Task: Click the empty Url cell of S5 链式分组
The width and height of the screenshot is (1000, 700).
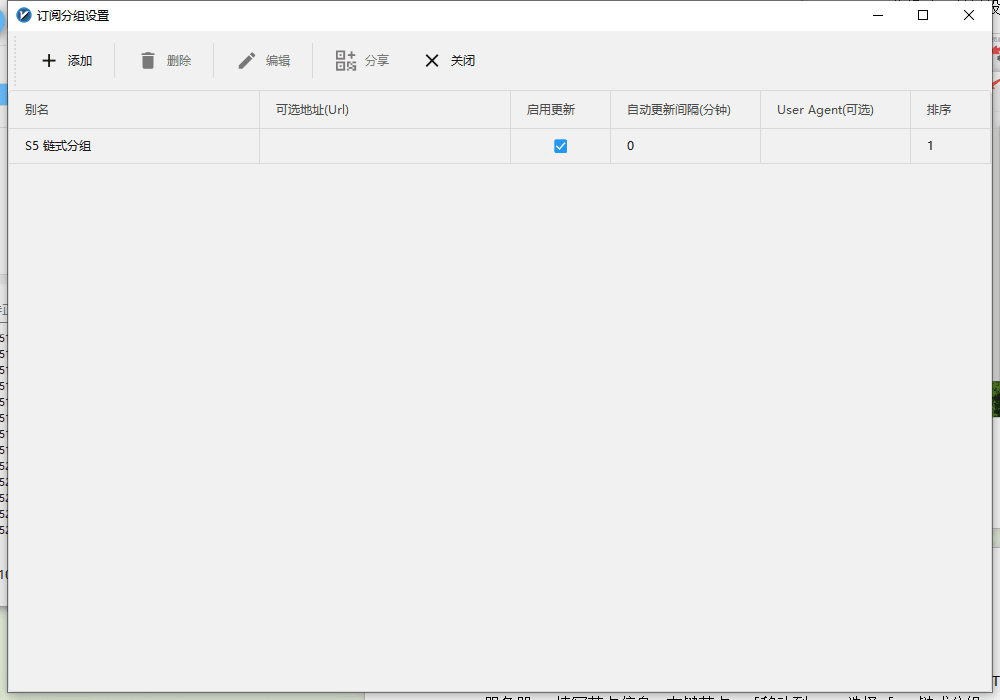Action: 384,146
